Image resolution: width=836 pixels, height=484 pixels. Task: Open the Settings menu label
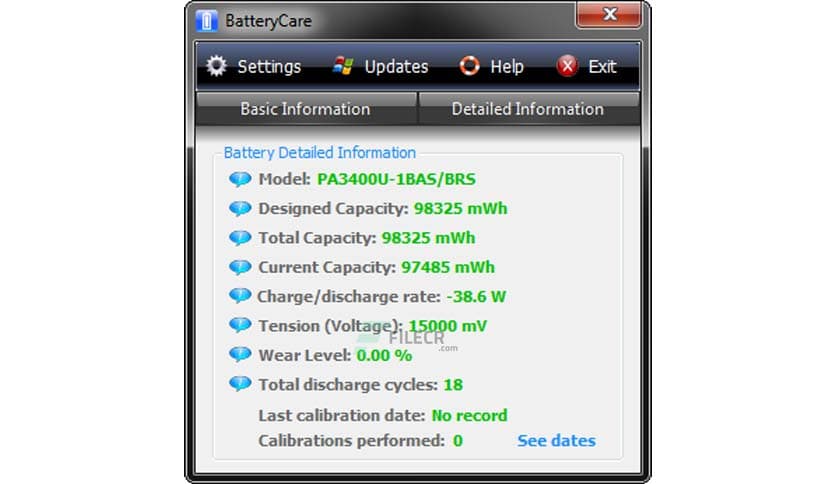pyautogui.click(x=269, y=67)
